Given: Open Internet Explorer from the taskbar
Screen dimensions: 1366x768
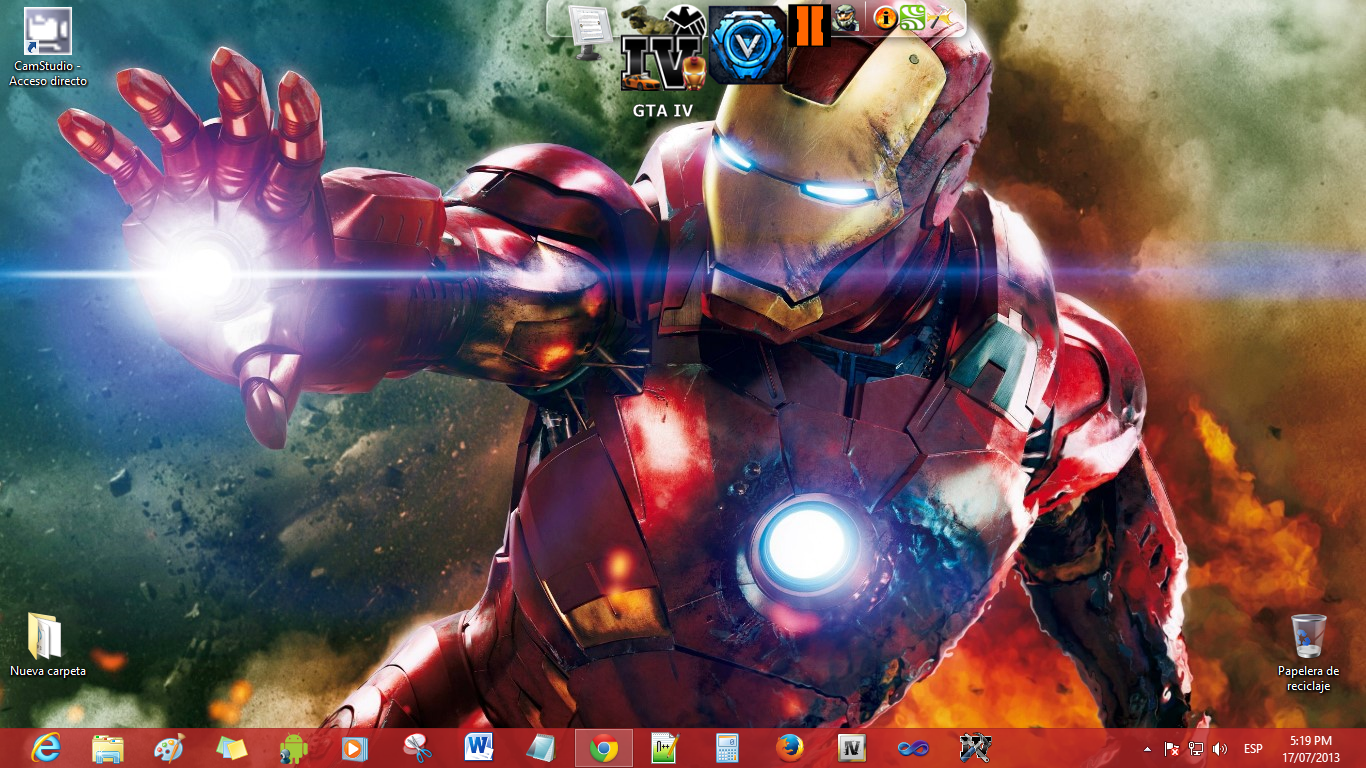Looking at the screenshot, I should (x=46, y=748).
